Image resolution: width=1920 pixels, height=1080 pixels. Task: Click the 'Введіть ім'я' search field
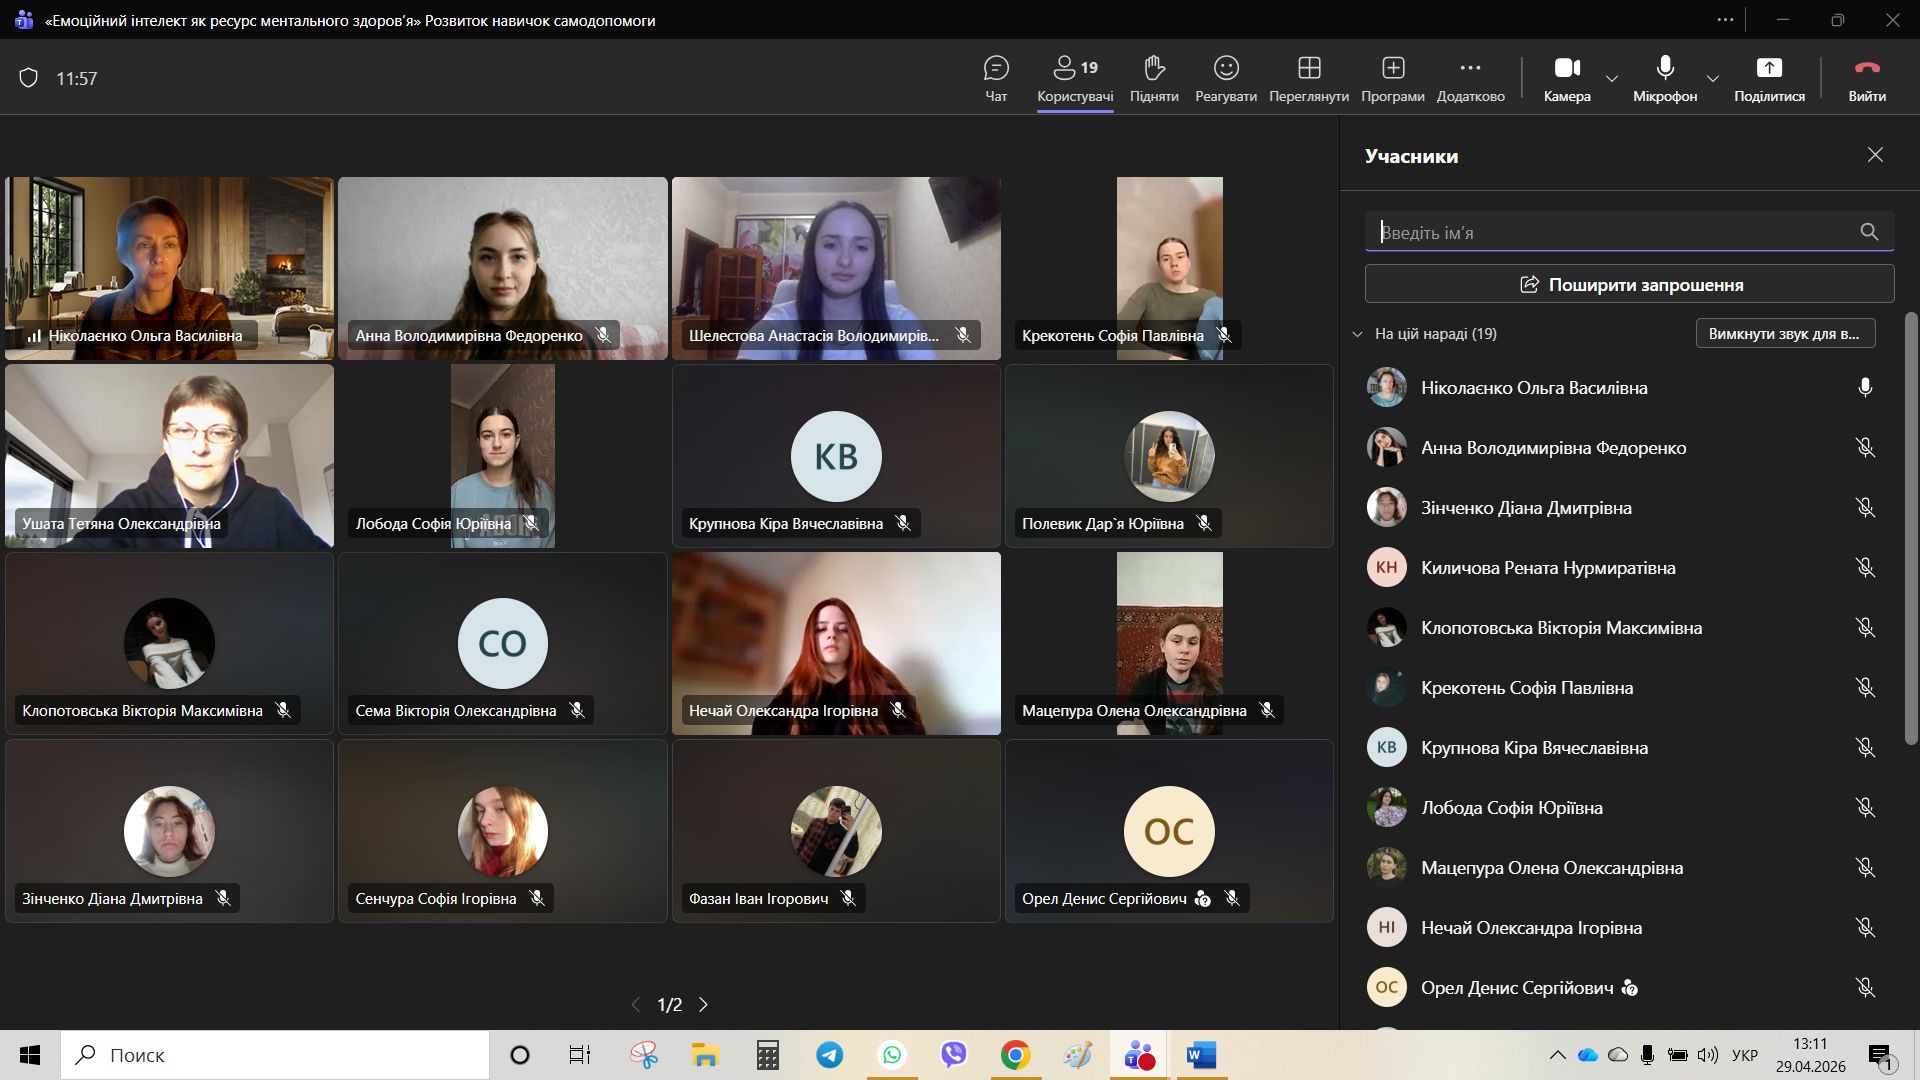(1610, 232)
